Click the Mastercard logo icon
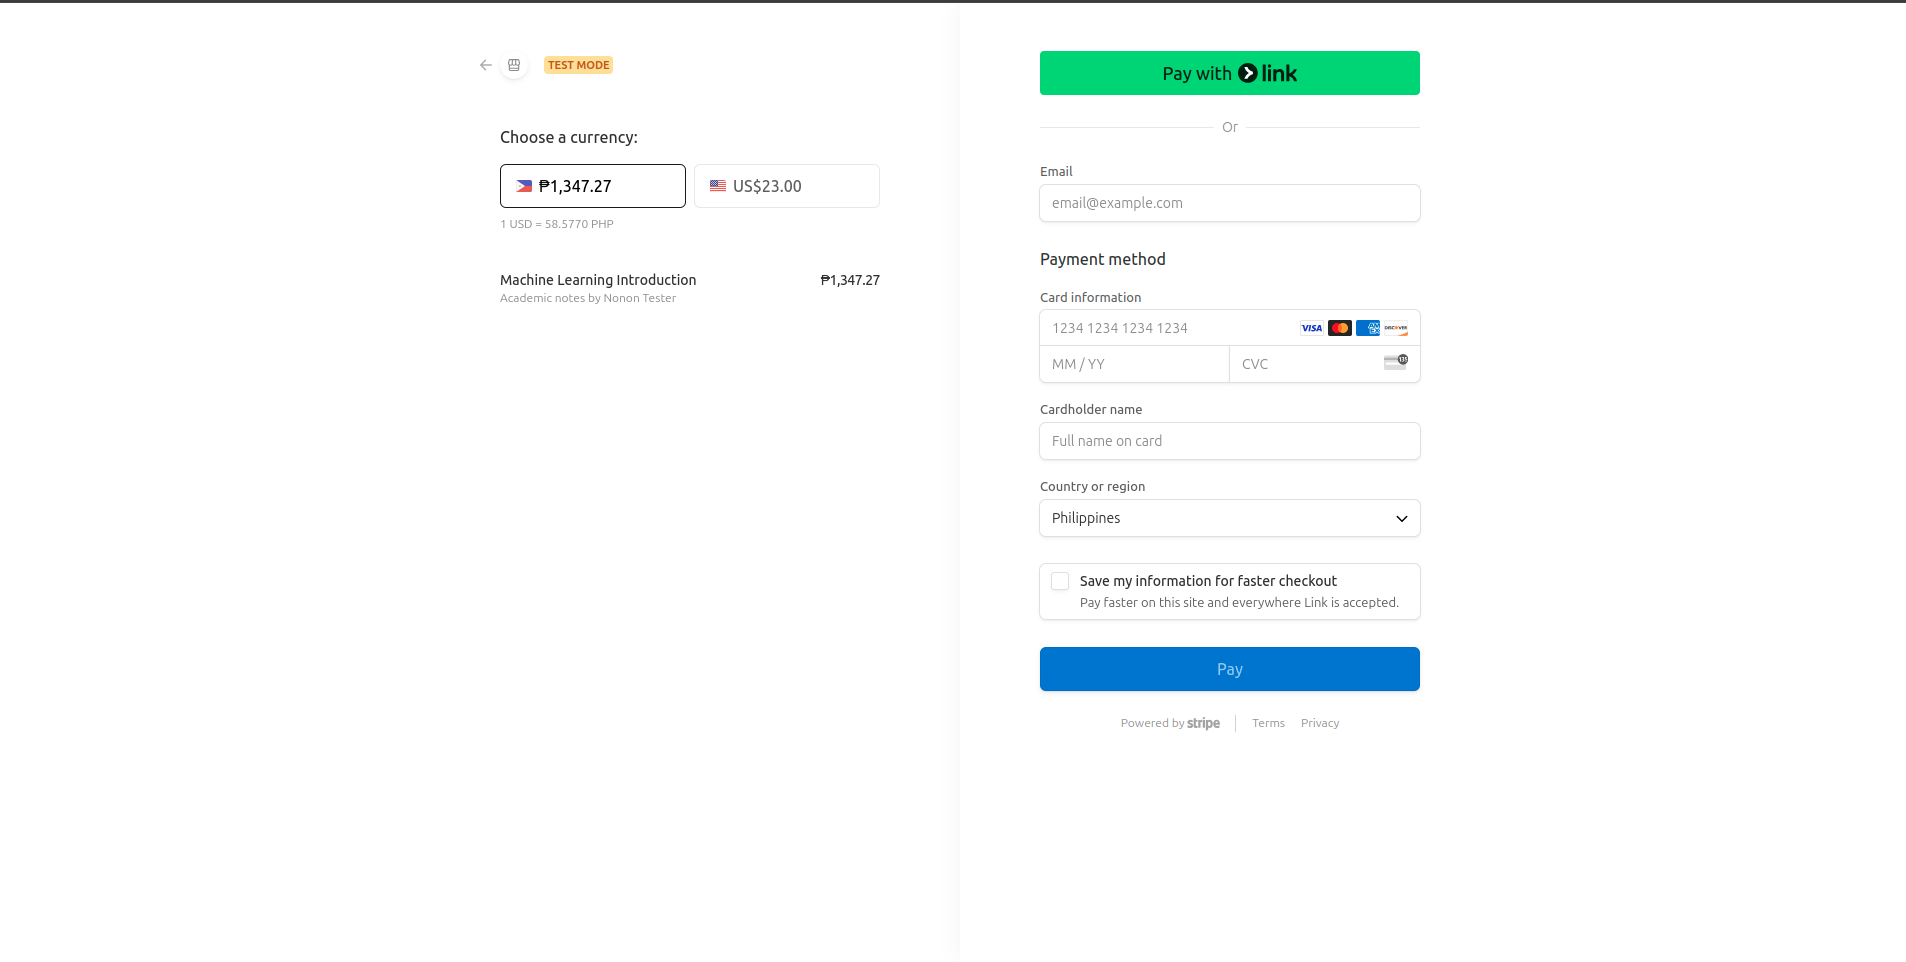Viewport: 1906px width, 962px height. pyautogui.click(x=1340, y=328)
